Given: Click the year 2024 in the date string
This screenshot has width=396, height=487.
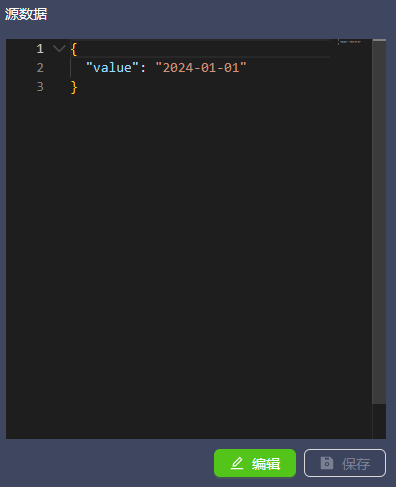Looking at the screenshot, I should pos(178,68).
